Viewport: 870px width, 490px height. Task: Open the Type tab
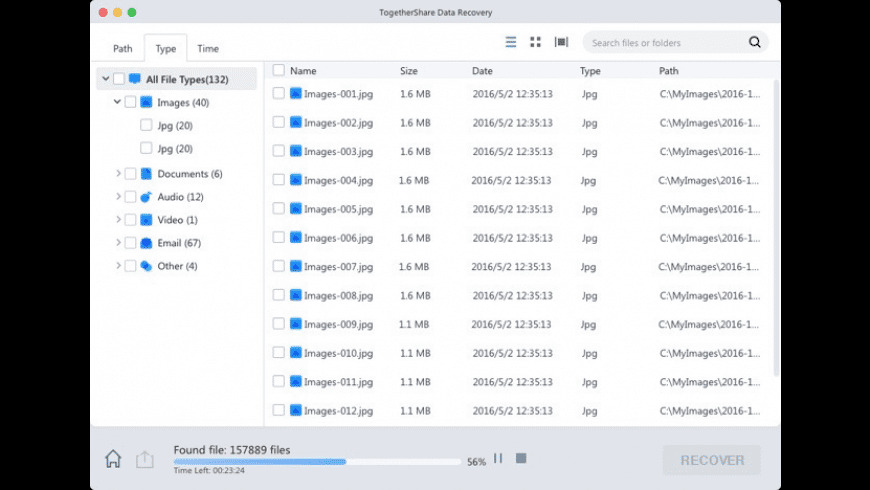tap(165, 48)
